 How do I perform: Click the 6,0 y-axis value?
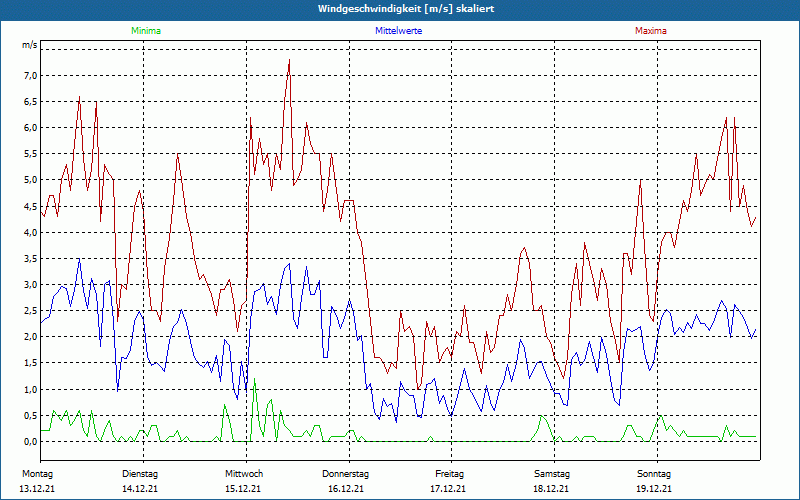pyautogui.click(x=31, y=128)
